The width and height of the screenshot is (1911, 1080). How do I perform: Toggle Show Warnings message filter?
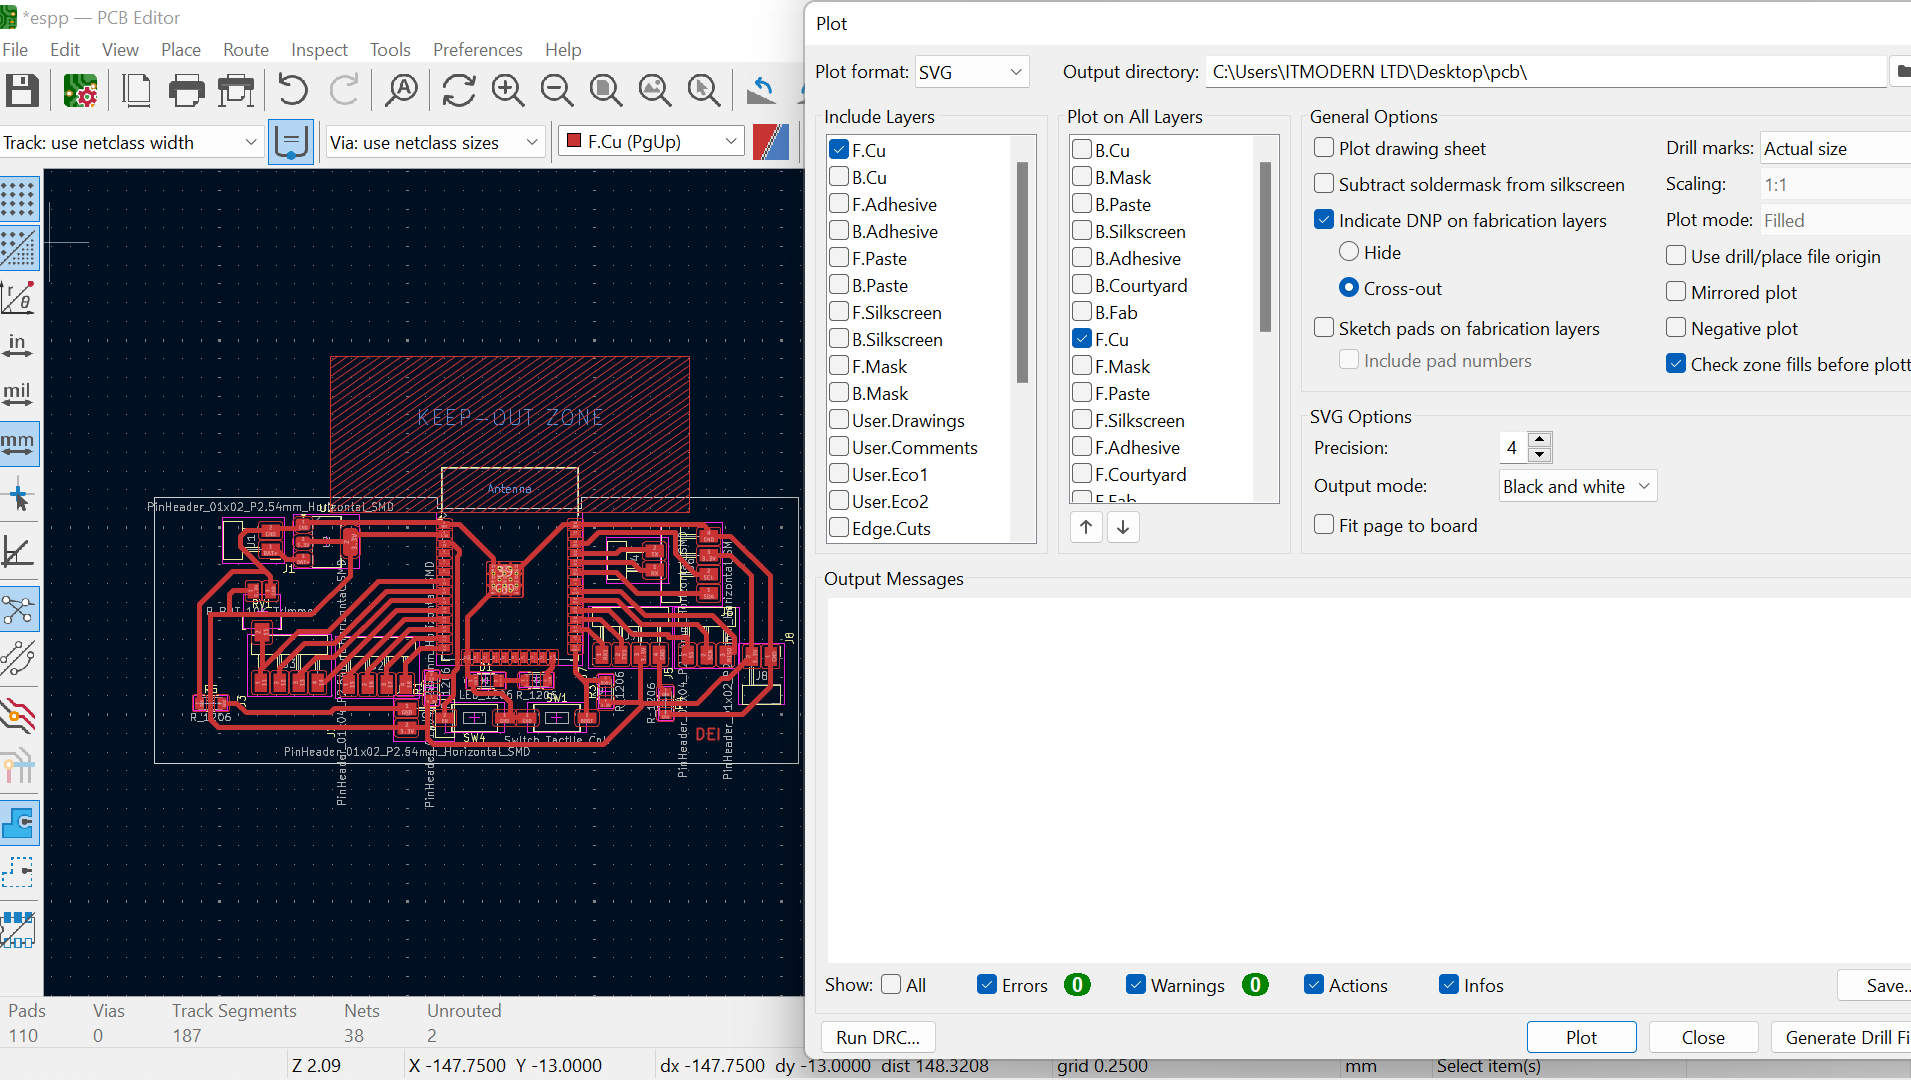[1135, 985]
